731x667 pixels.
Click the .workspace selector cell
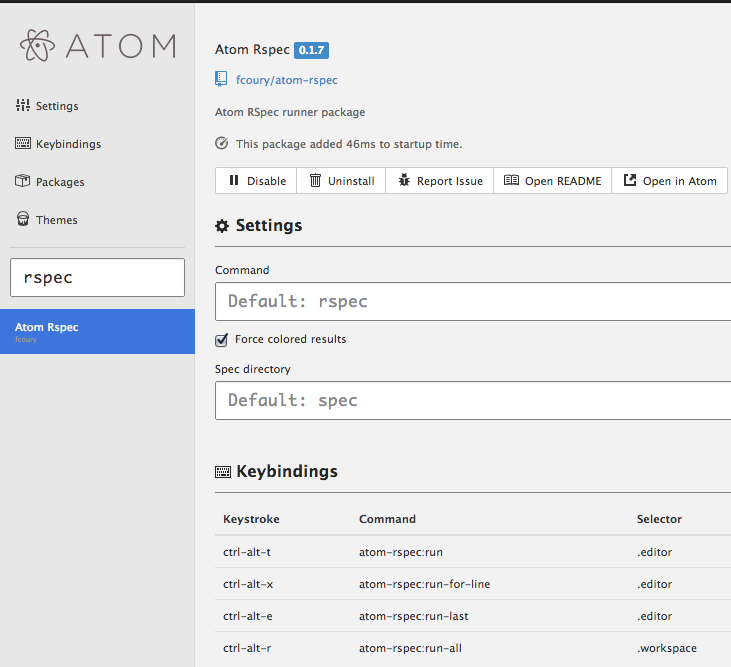point(667,648)
